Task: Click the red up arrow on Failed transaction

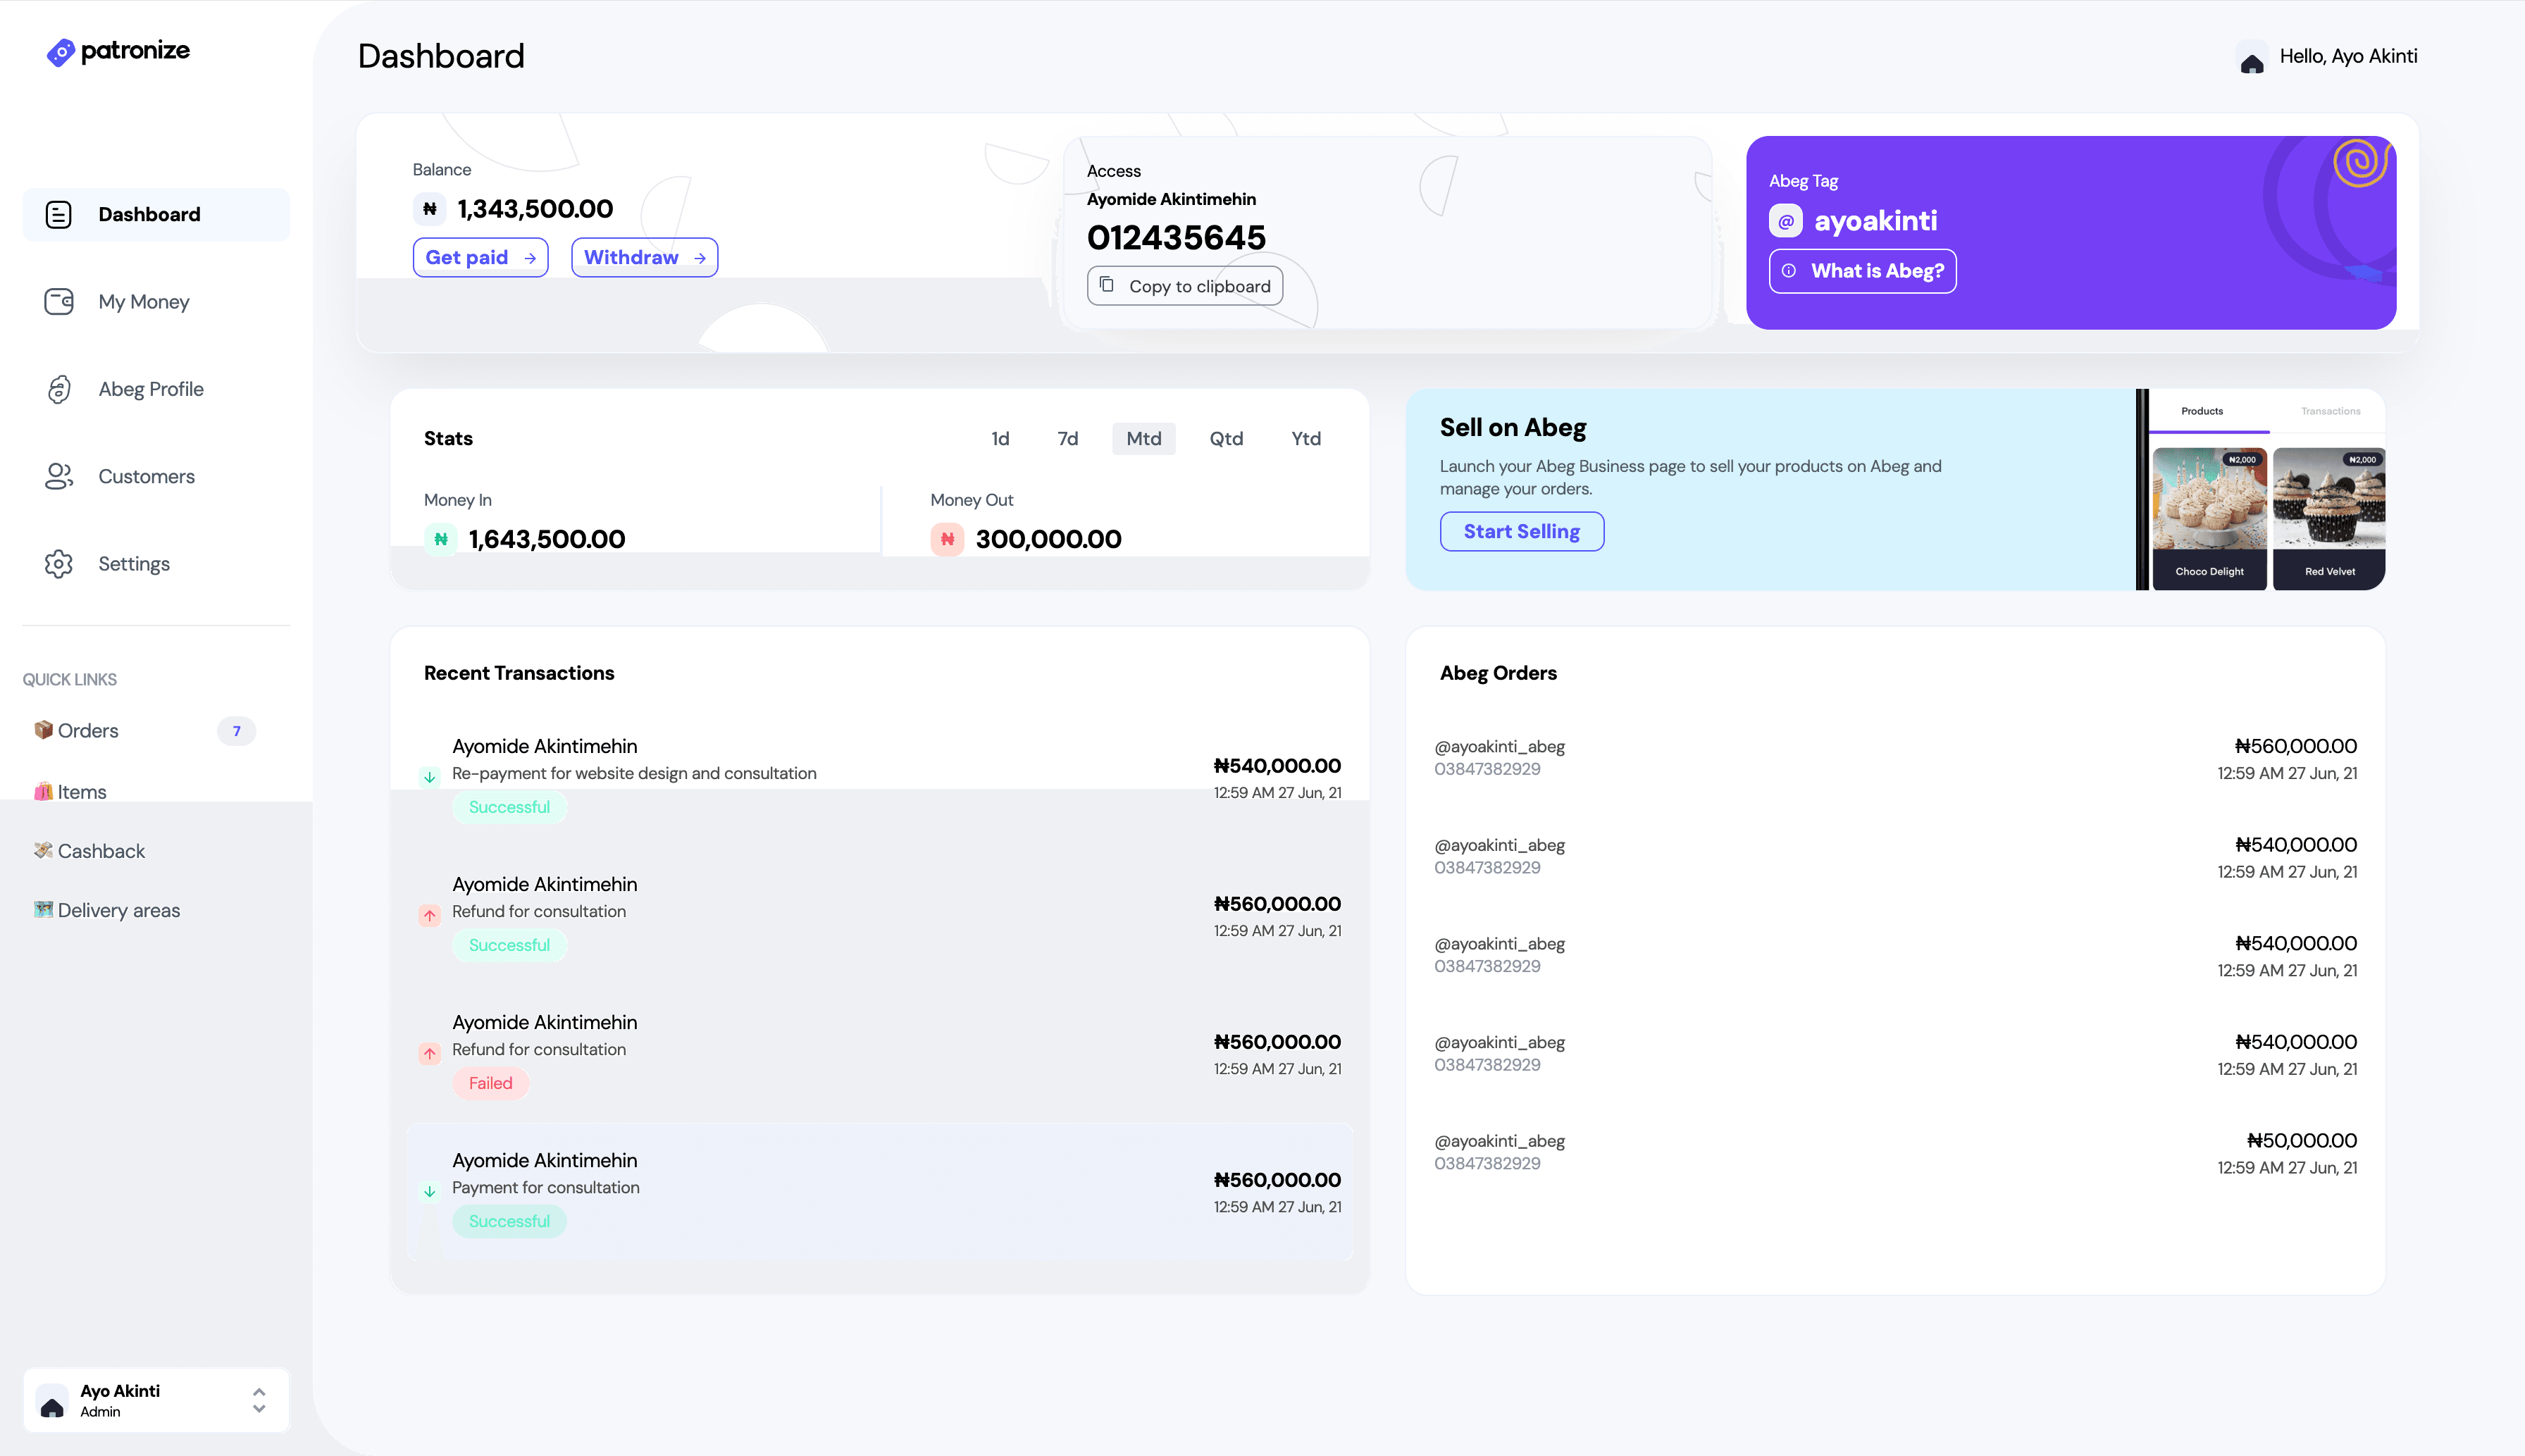Action: pos(429,1053)
